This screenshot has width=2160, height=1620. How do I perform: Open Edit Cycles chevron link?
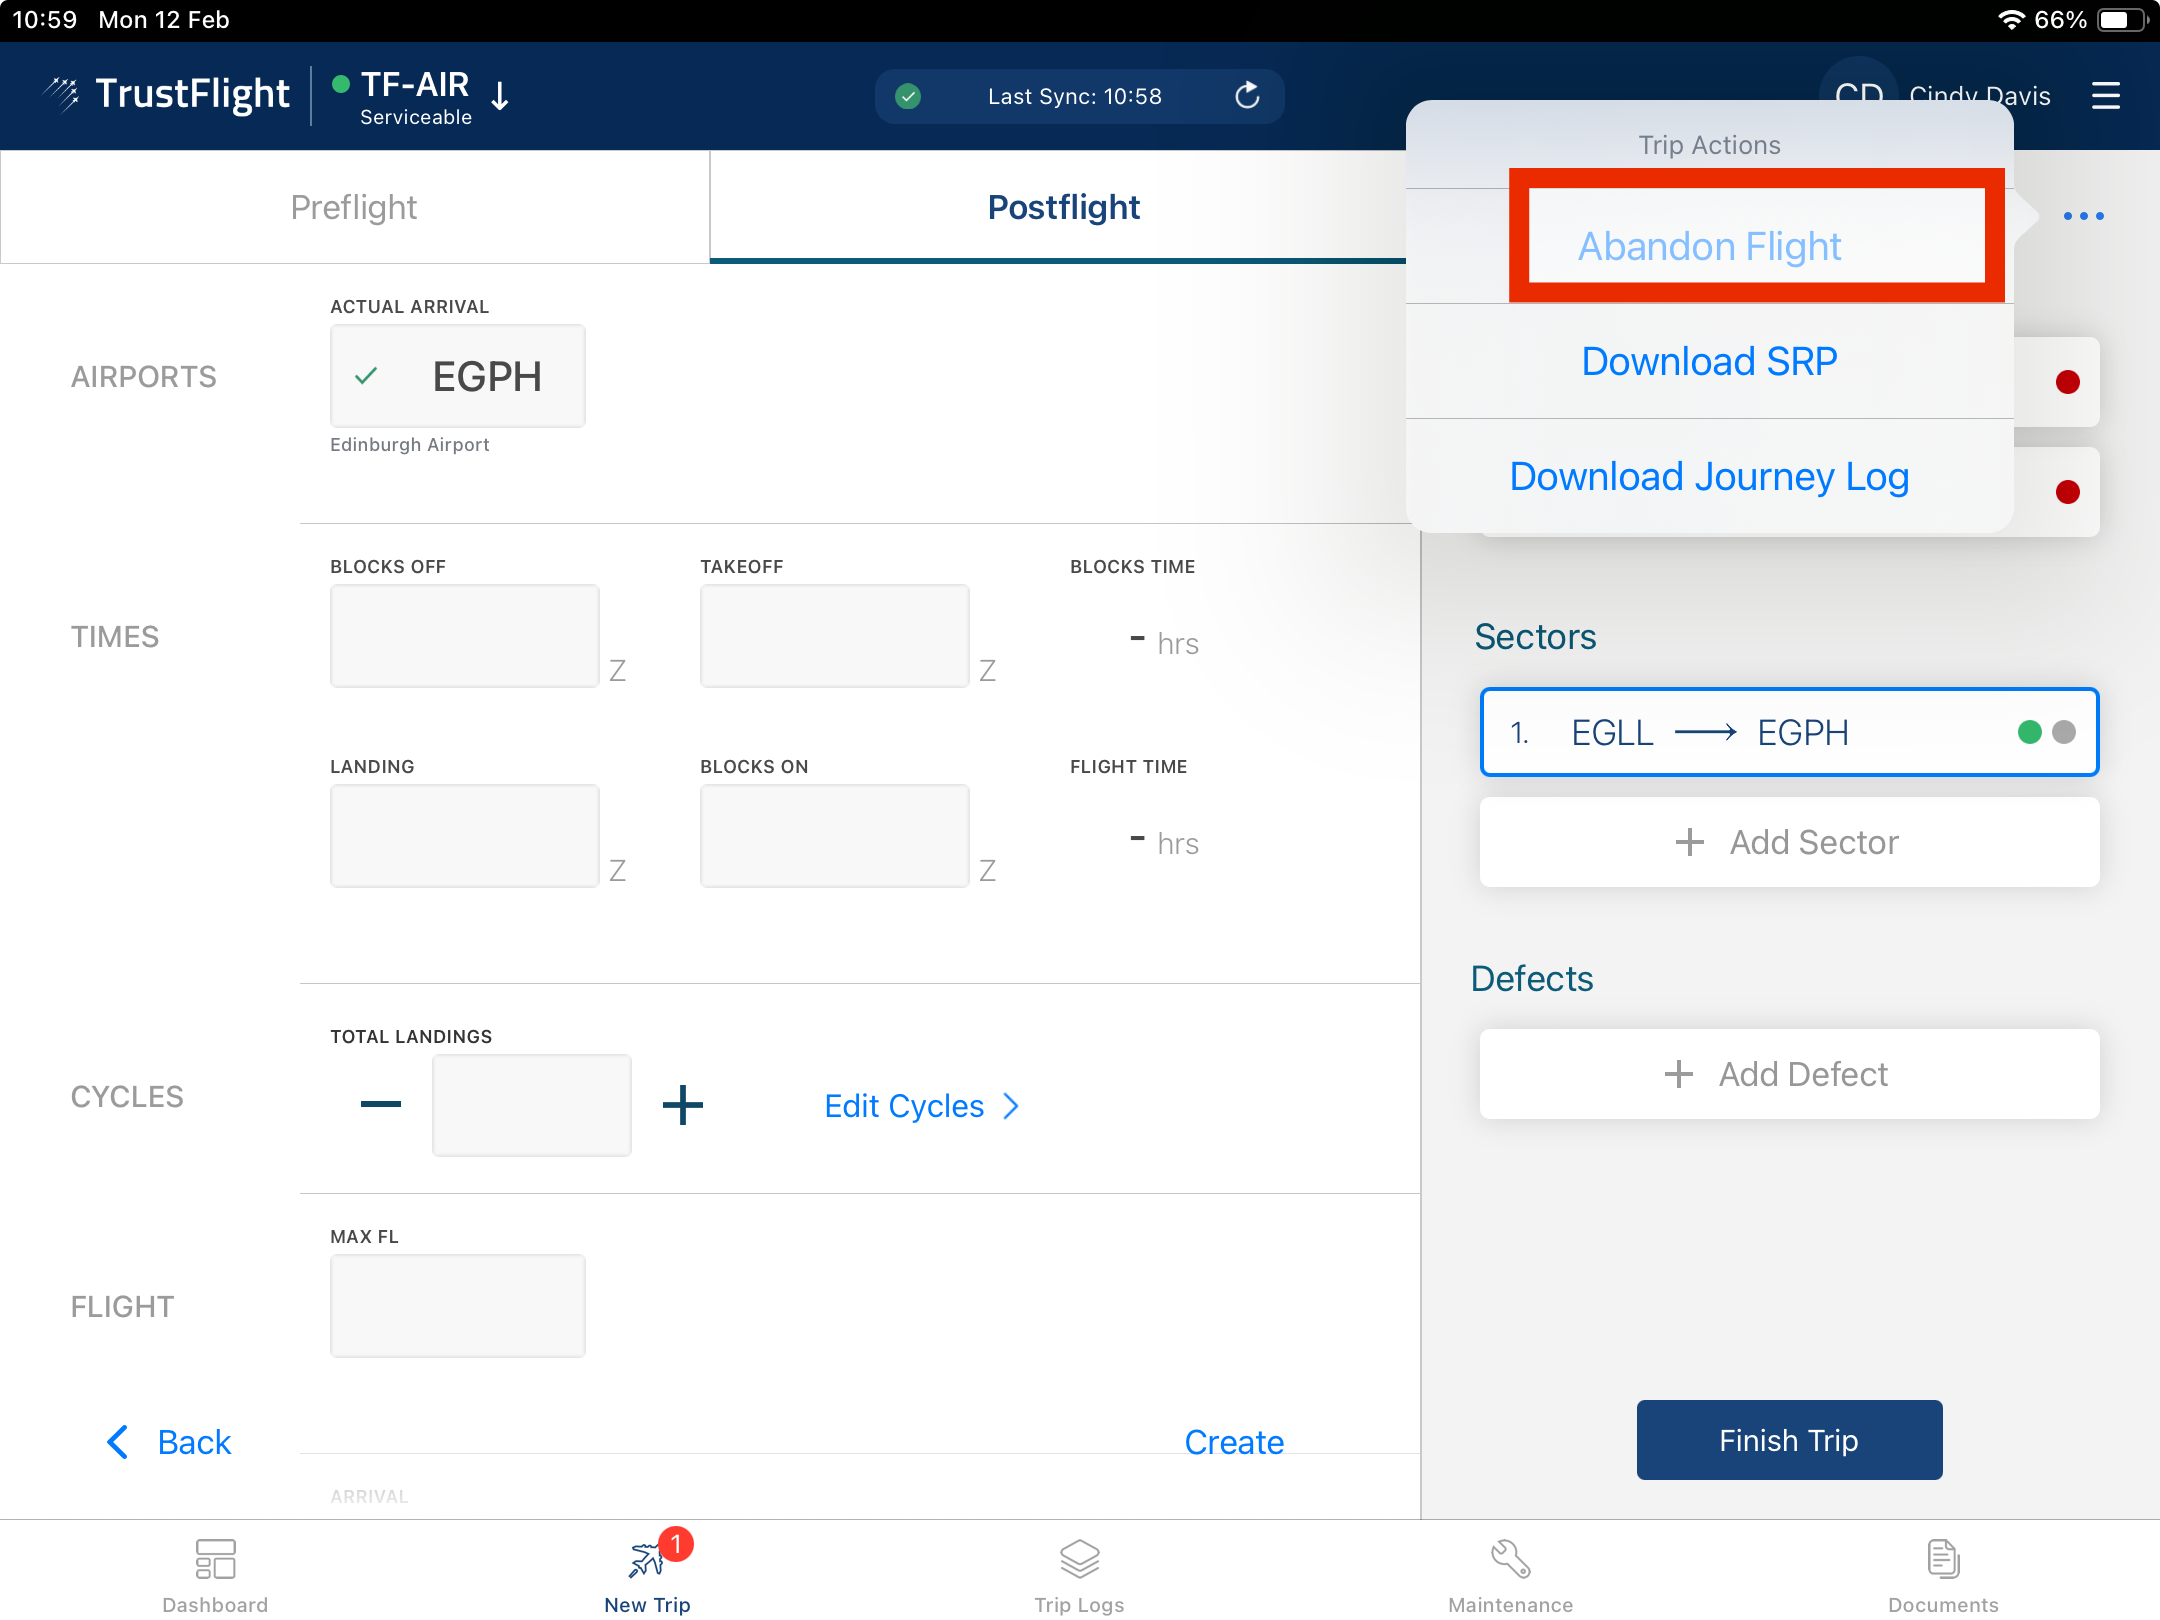pyautogui.click(x=921, y=1106)
